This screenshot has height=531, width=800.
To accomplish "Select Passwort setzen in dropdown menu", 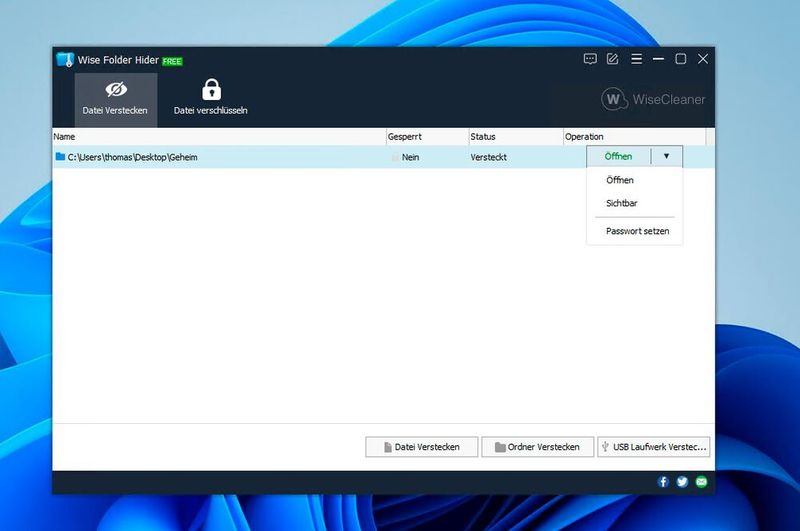I will [x=637, y=232].
